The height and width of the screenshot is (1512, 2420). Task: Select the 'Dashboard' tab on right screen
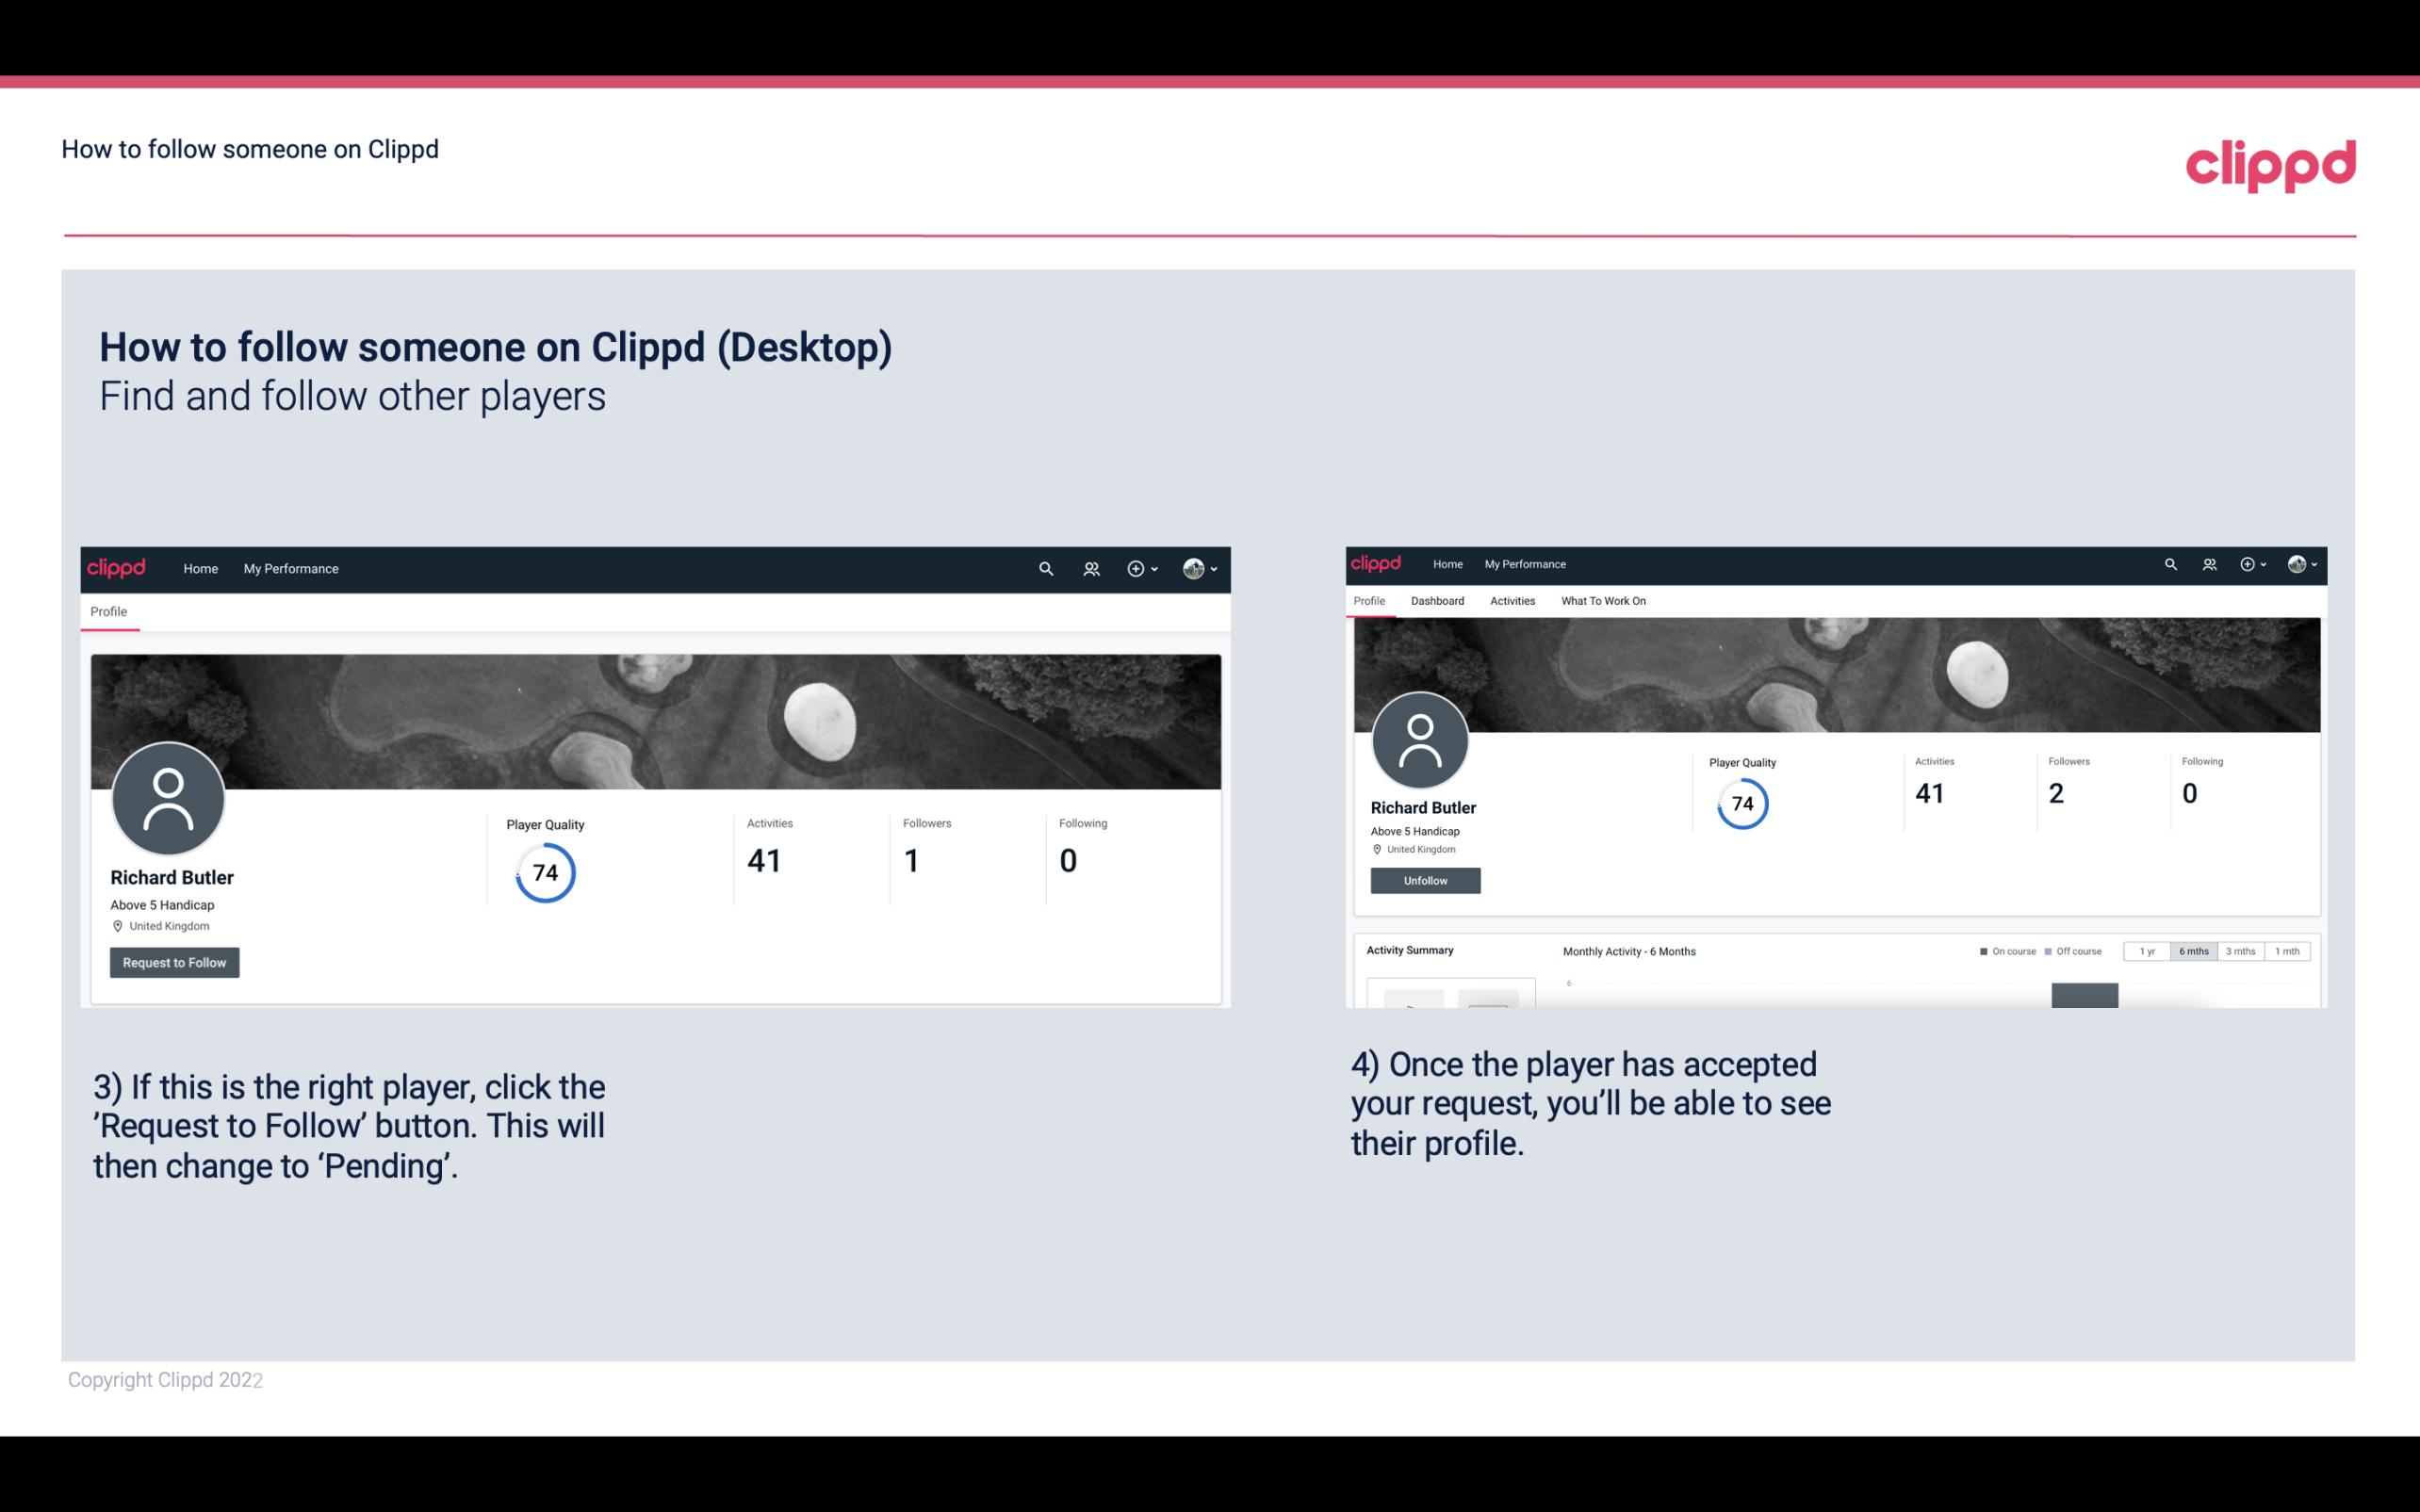(x=1435, y=601)
